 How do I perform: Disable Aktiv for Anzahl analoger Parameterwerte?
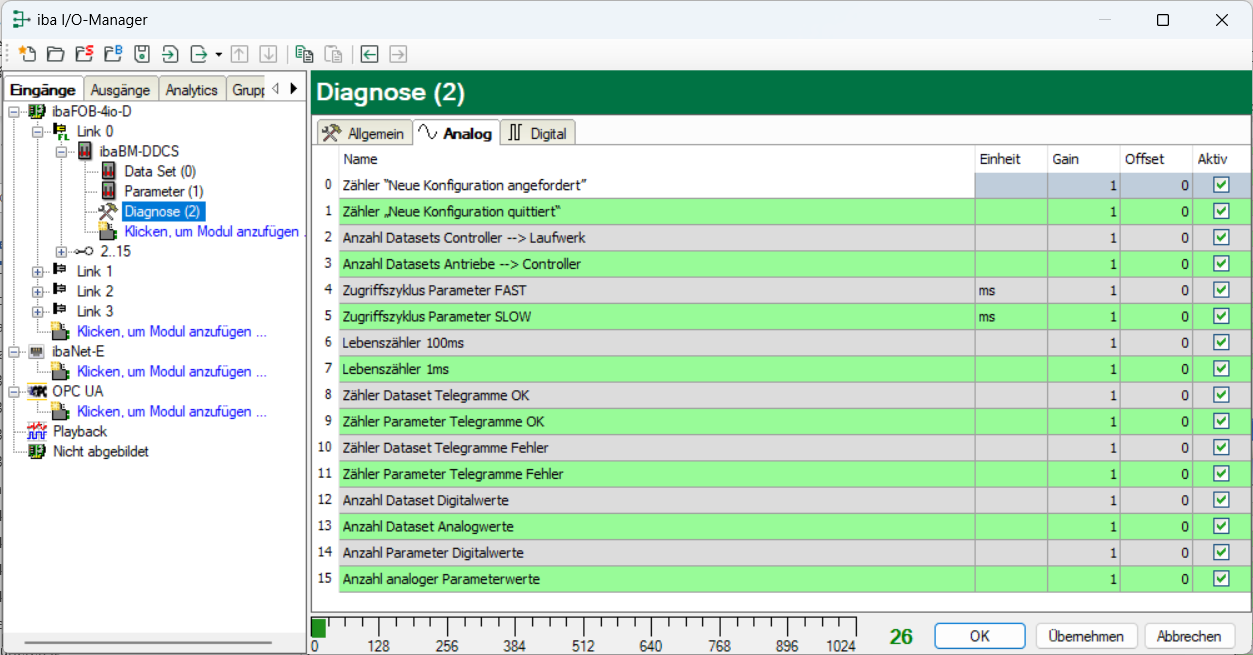click(1221, 578)
